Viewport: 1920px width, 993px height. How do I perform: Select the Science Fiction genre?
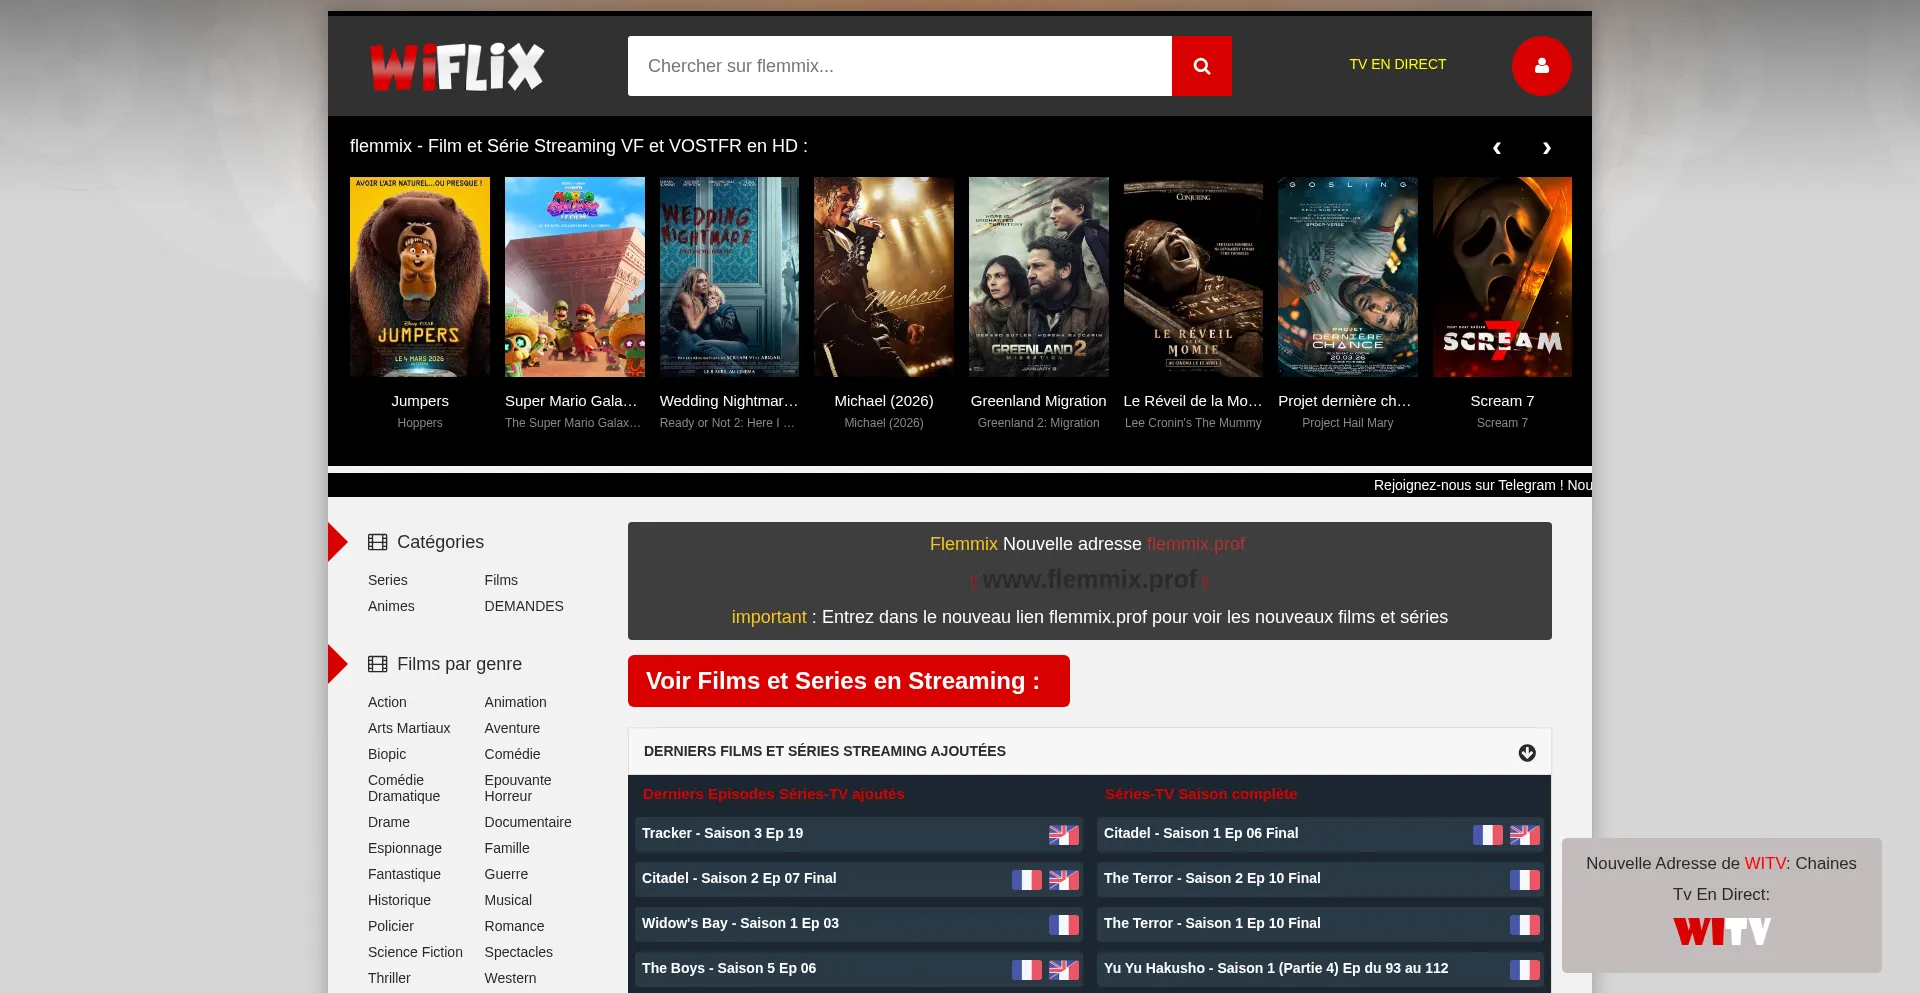coord(415,952)
